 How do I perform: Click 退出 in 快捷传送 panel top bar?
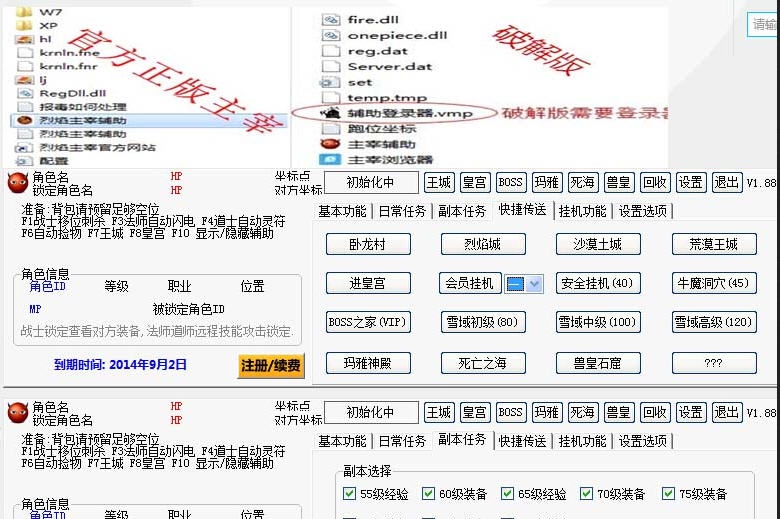pyautogui.click(x=727, y=183)
